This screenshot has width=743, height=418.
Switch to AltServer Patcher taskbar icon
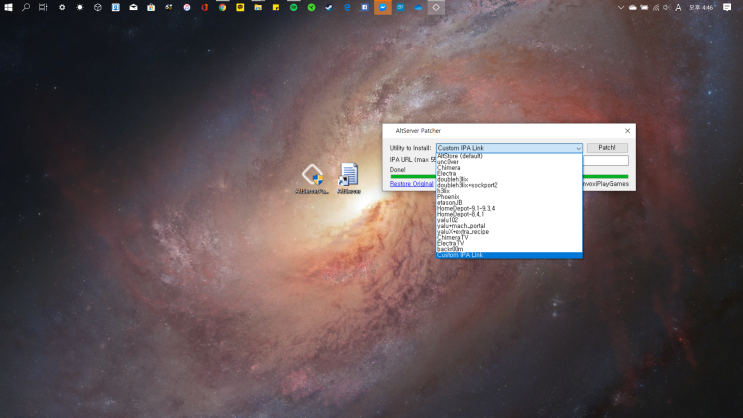(x=436, y=7)
